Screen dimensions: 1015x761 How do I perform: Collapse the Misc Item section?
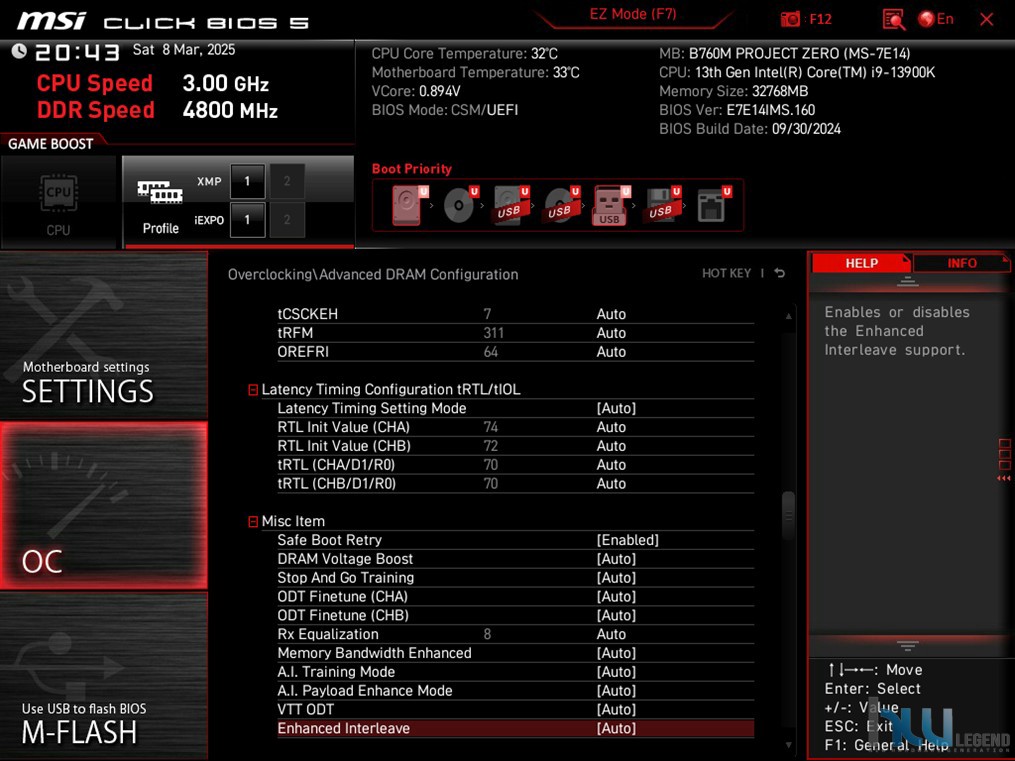(253, 522)
